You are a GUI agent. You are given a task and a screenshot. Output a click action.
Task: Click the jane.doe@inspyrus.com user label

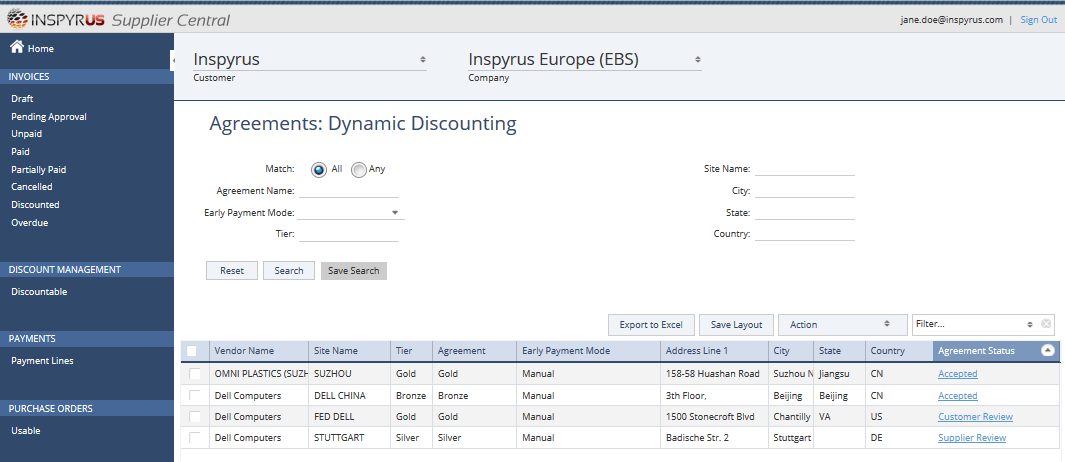coord(952,20)
